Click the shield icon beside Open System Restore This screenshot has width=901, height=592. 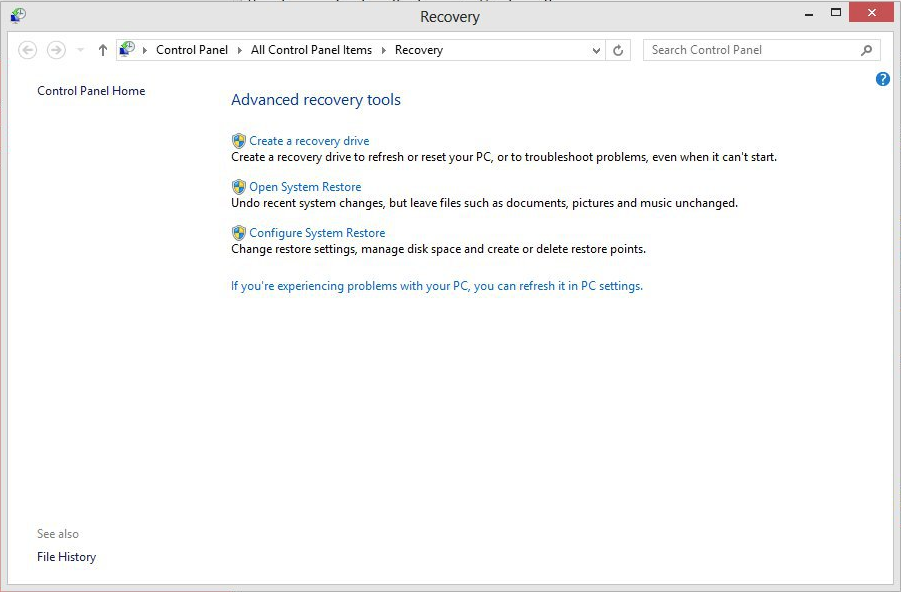point(238,187)
